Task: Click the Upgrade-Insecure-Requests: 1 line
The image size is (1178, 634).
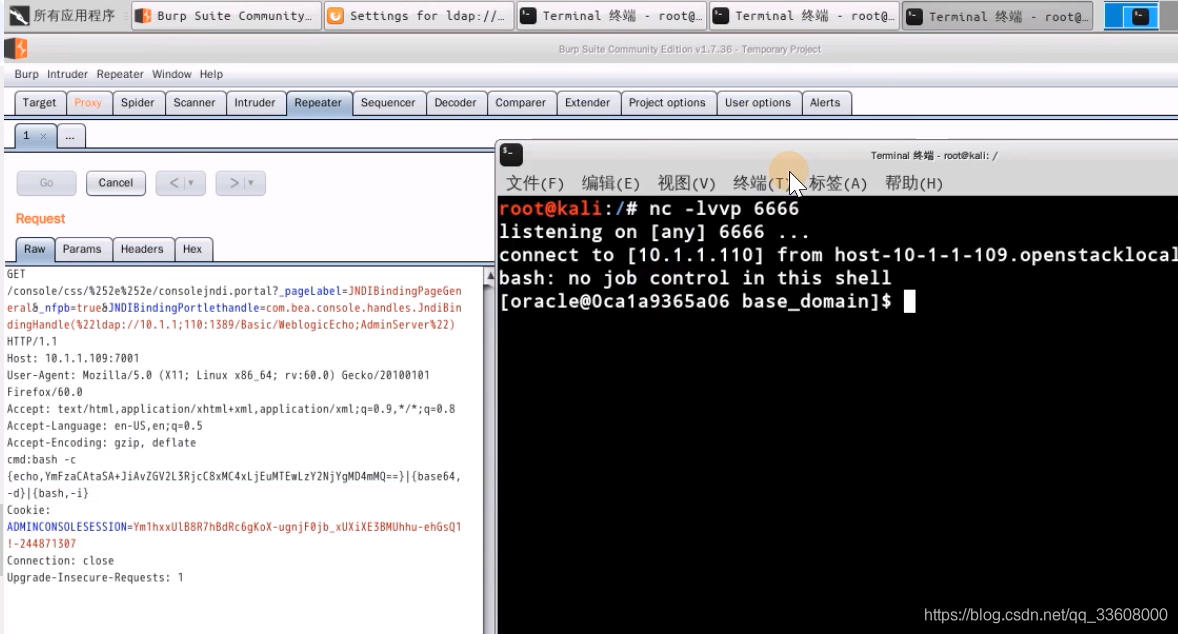Action: pos(95,577)
